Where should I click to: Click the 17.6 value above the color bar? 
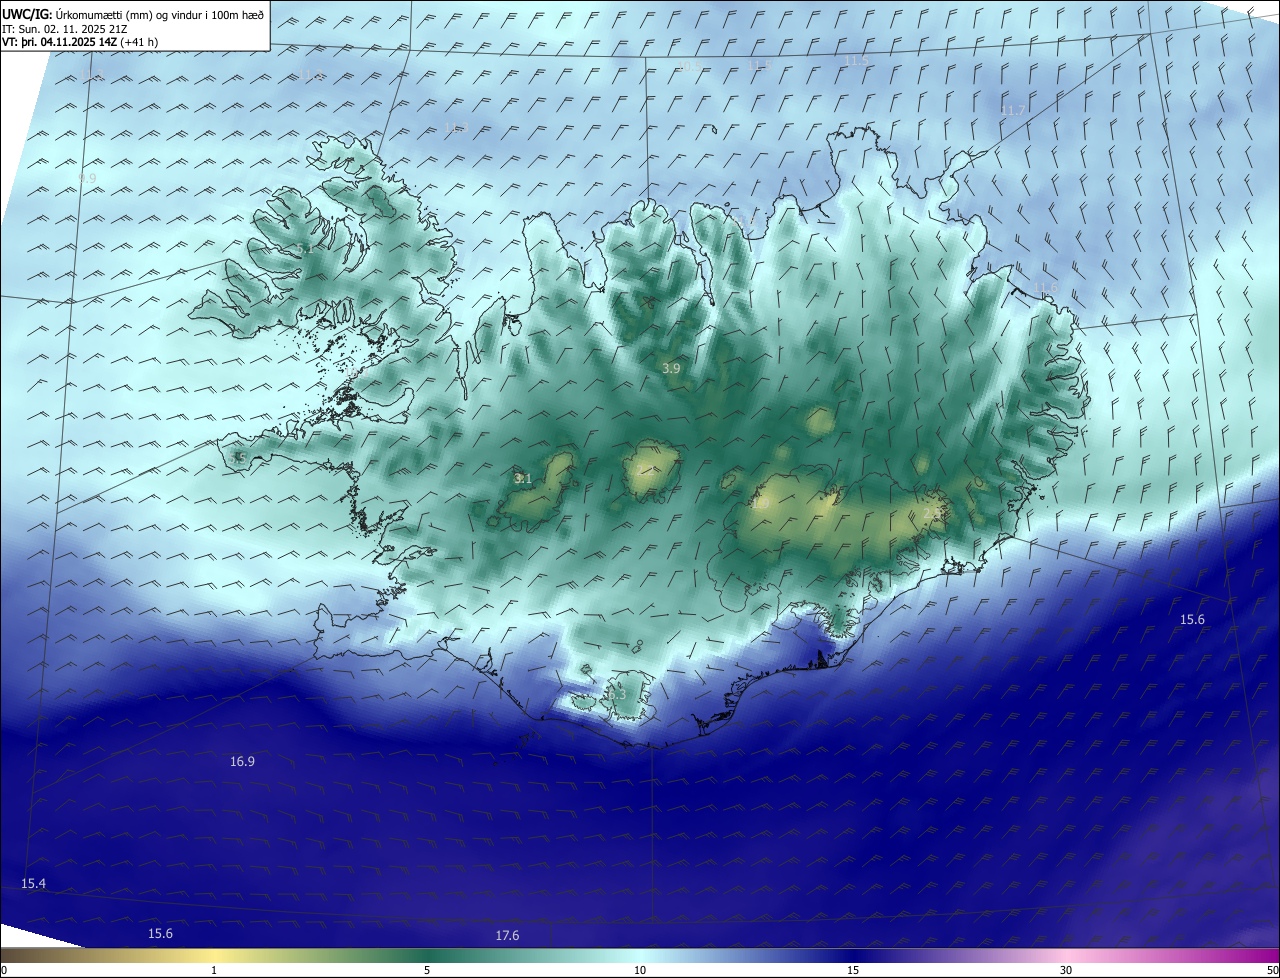[x=507, y=936]
